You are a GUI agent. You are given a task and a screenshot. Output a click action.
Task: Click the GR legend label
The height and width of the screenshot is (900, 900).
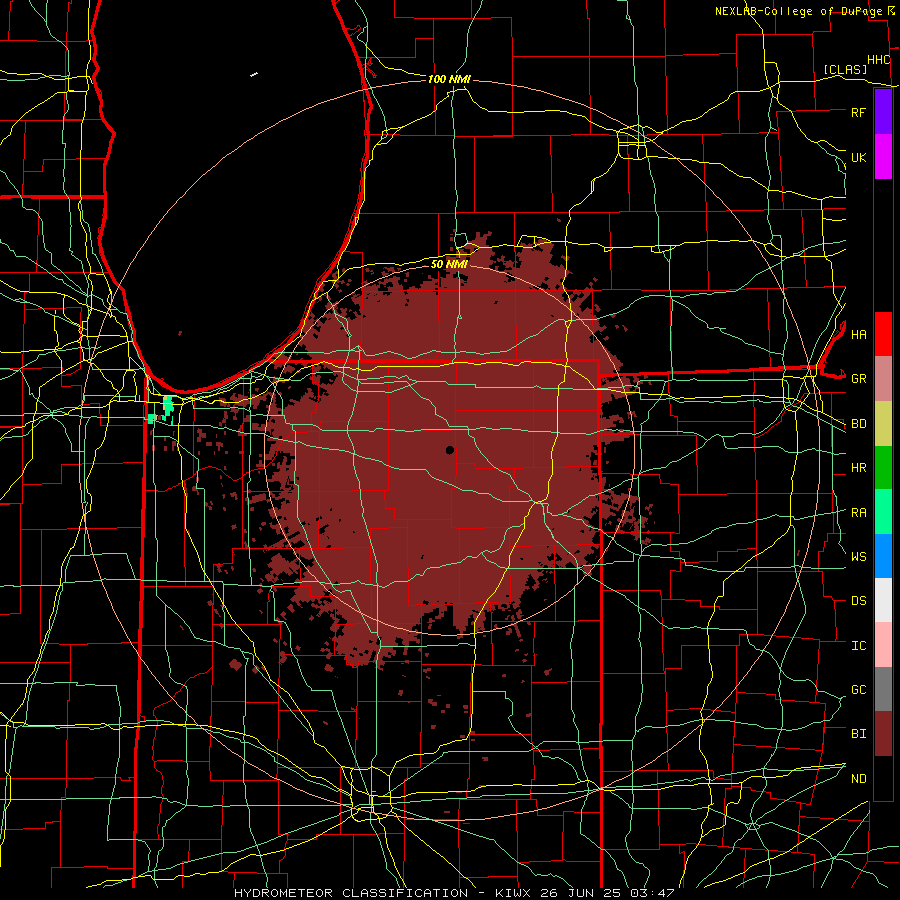click(858, 379)
